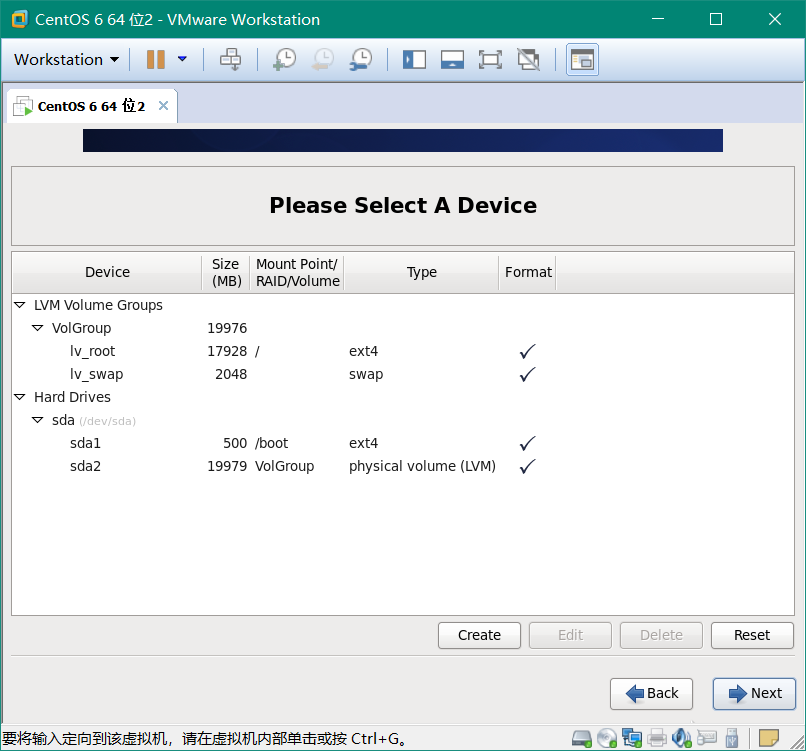Click the hard disk status icon

582,739
